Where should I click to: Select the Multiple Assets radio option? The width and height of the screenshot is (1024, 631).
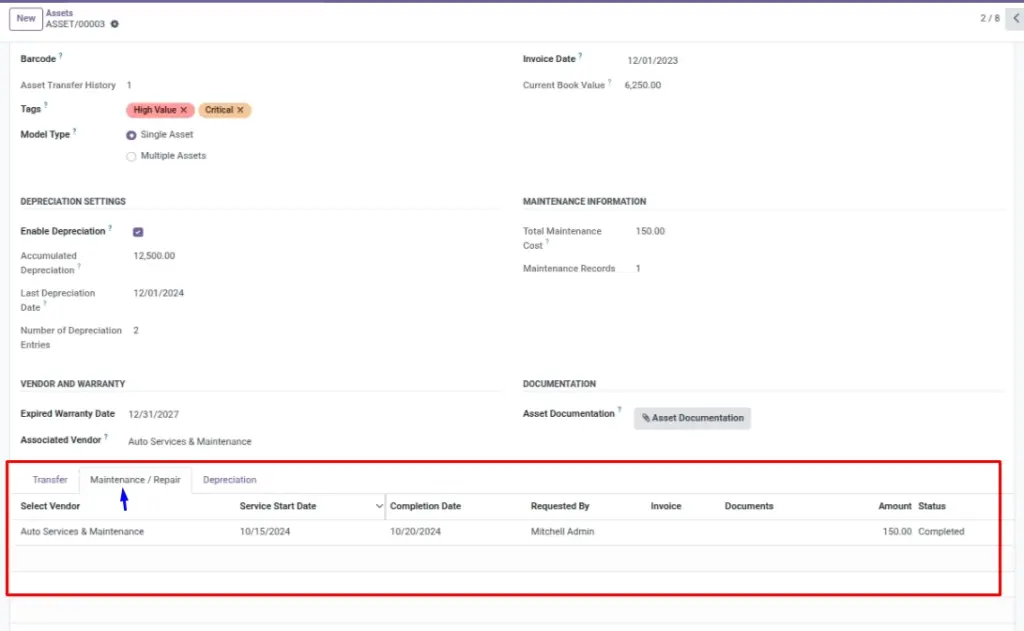131,157
